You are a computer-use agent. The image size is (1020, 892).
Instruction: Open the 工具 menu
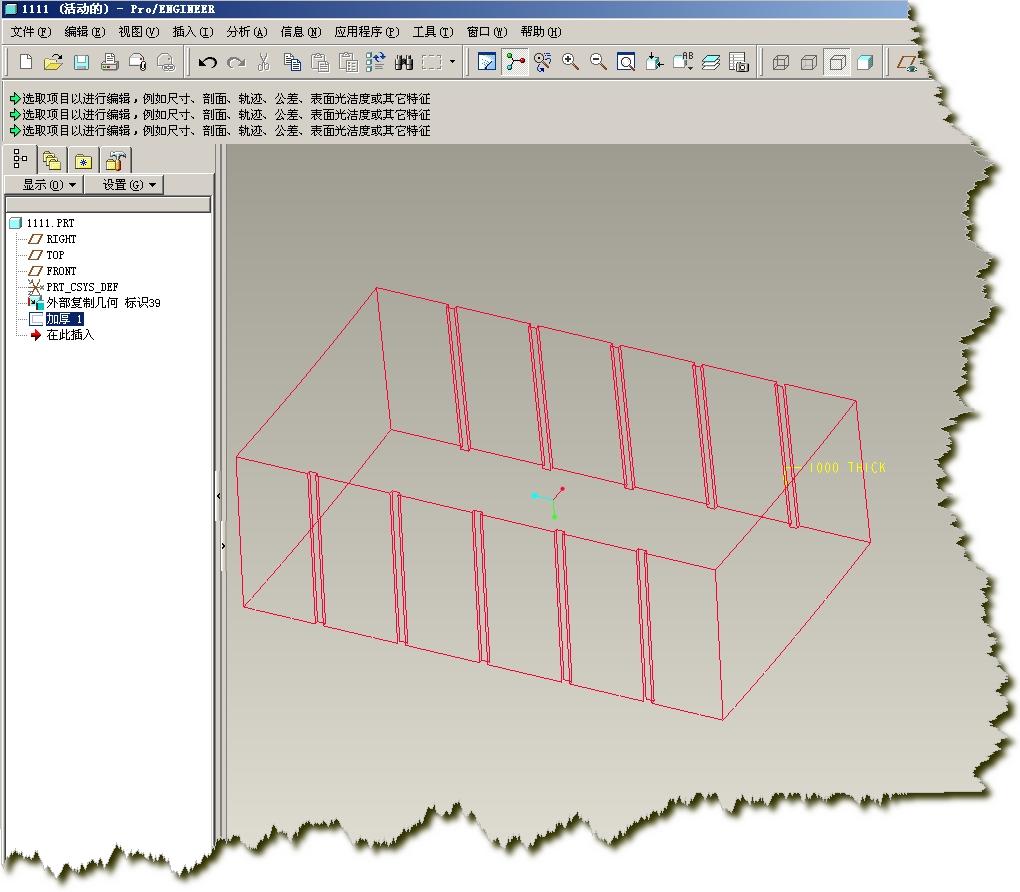click(433, 32)
